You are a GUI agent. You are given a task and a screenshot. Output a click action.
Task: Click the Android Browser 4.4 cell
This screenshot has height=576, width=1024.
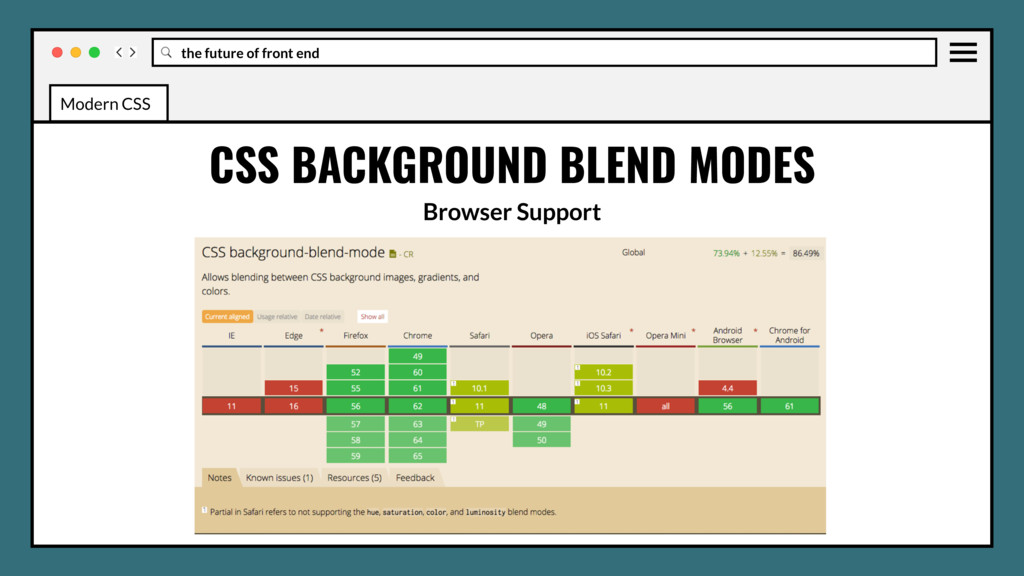pyautogui.click(x=728, y=388)
